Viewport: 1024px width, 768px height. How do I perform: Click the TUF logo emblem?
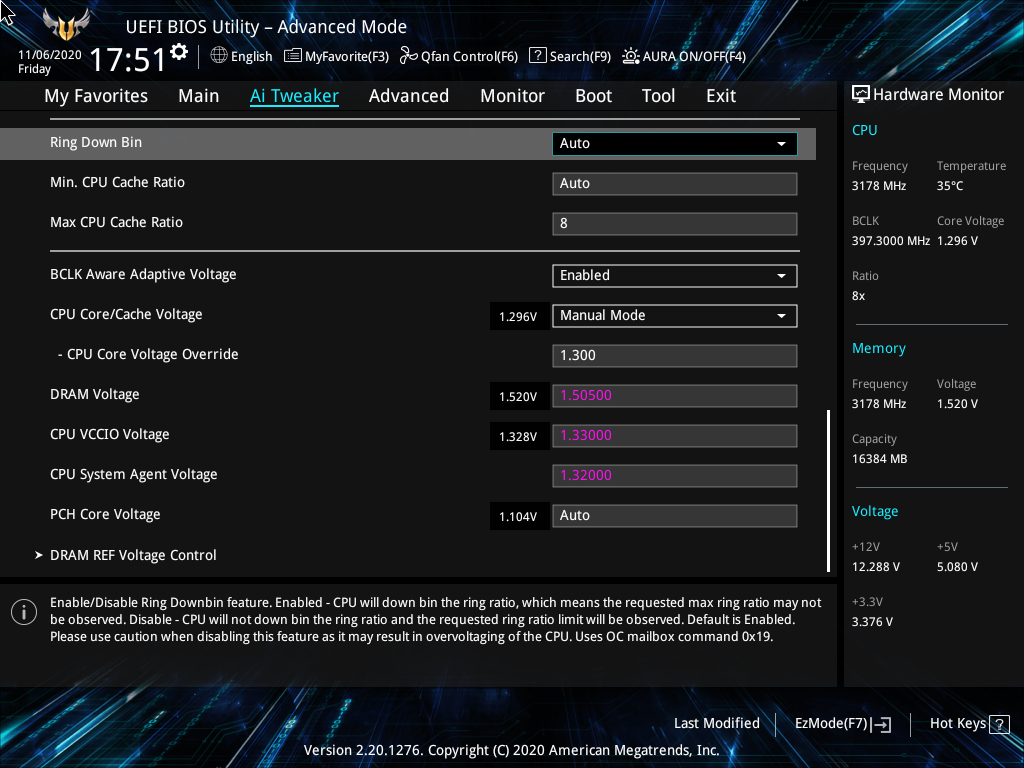(x=66, y=24)
